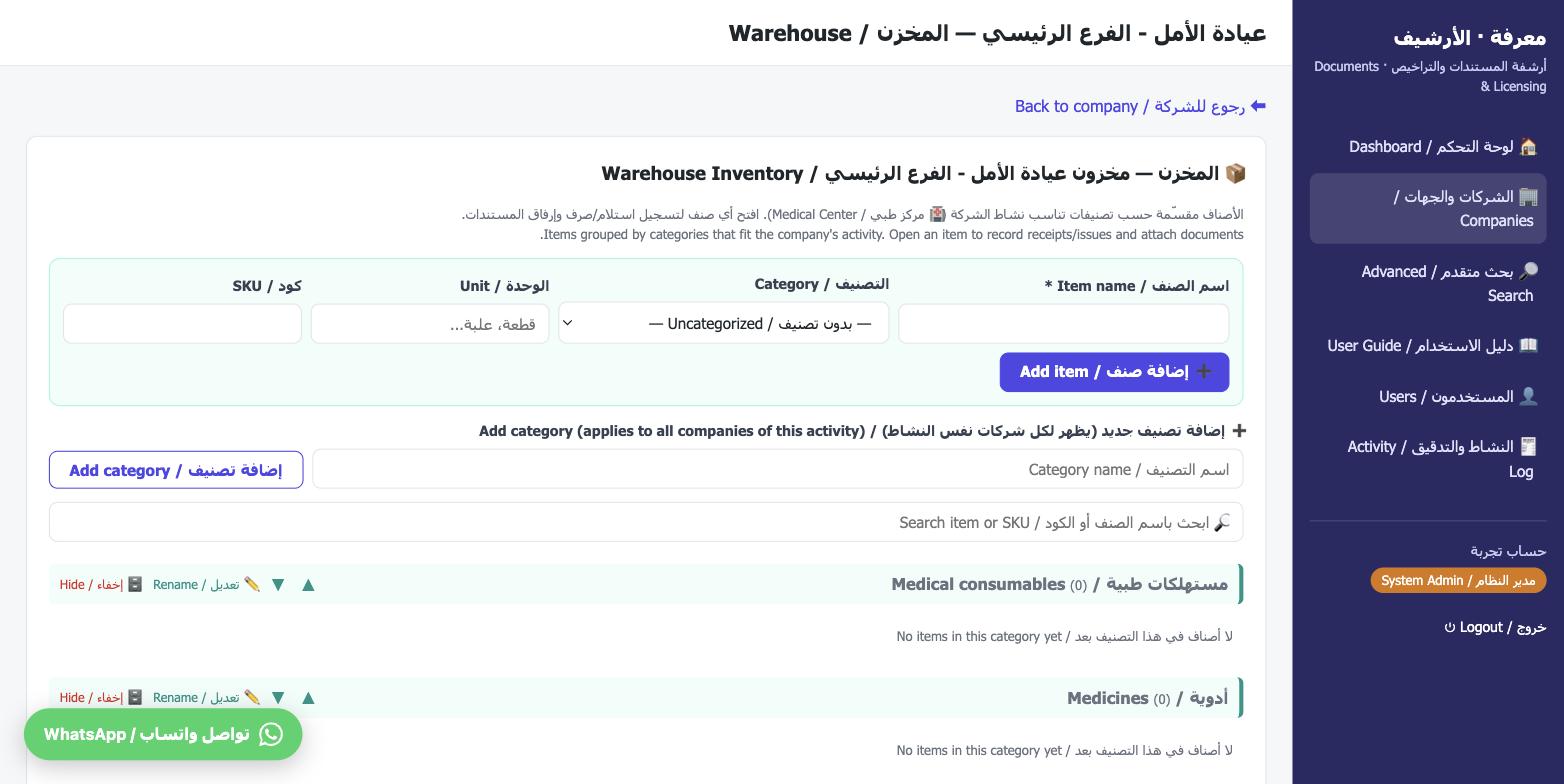Open Activity Log in sidebar

click(x=1428, y=459)
